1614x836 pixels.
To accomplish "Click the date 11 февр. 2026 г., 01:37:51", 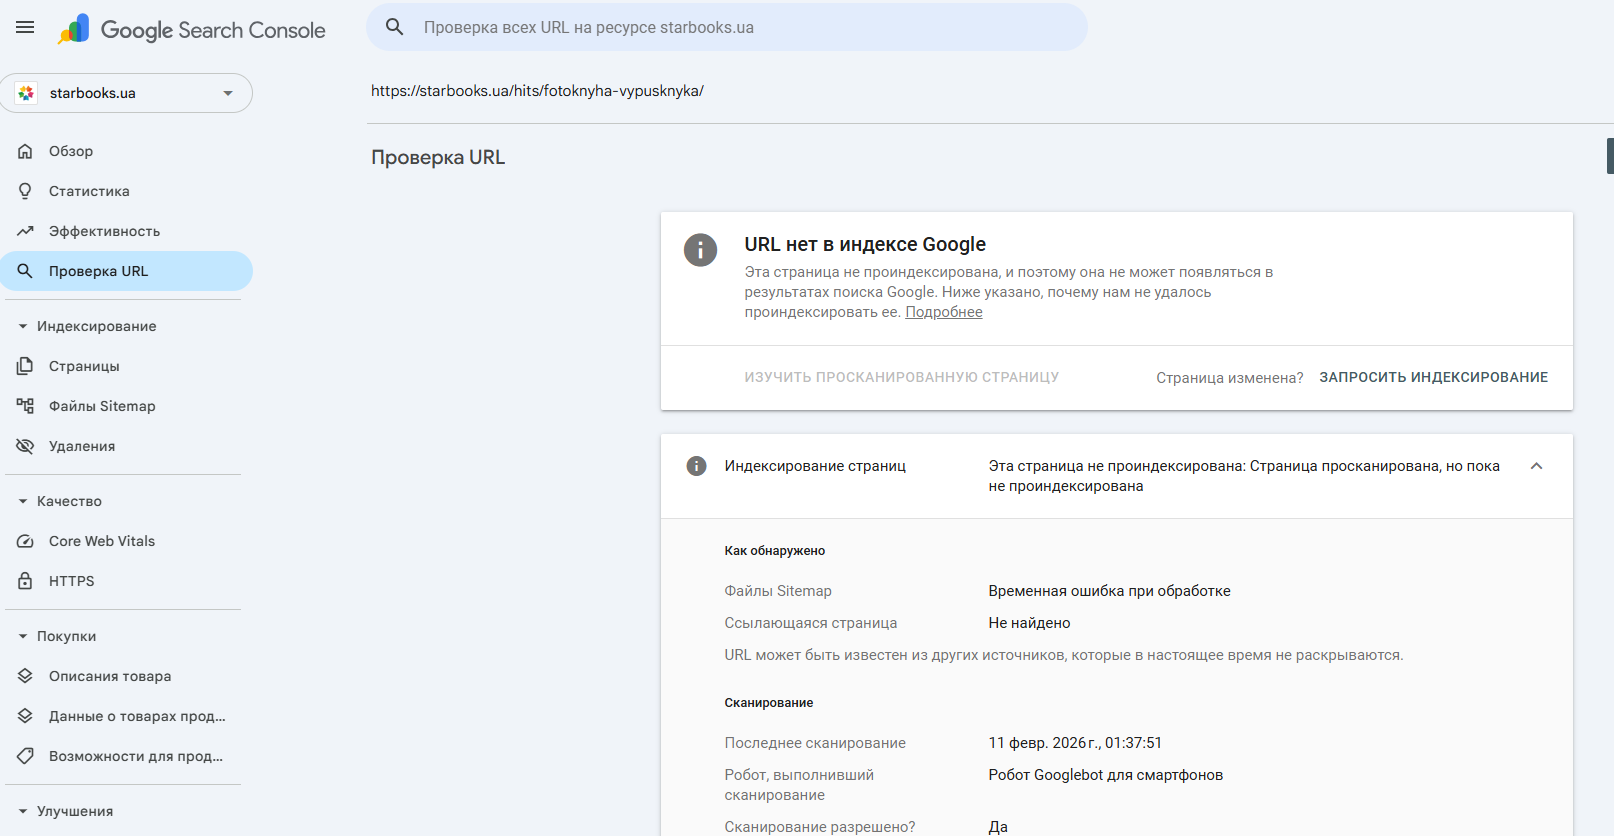I will (x=1075, y=743).
